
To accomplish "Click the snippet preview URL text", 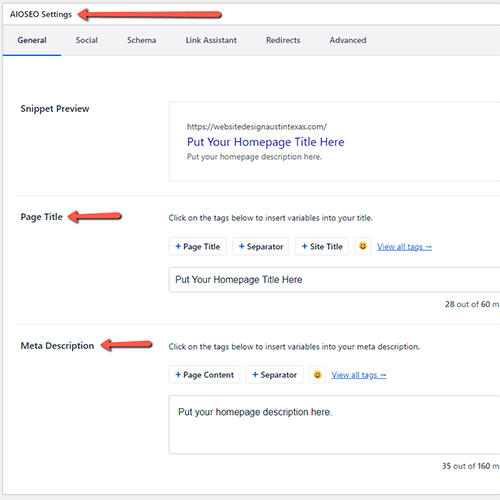I will [257, 127].
